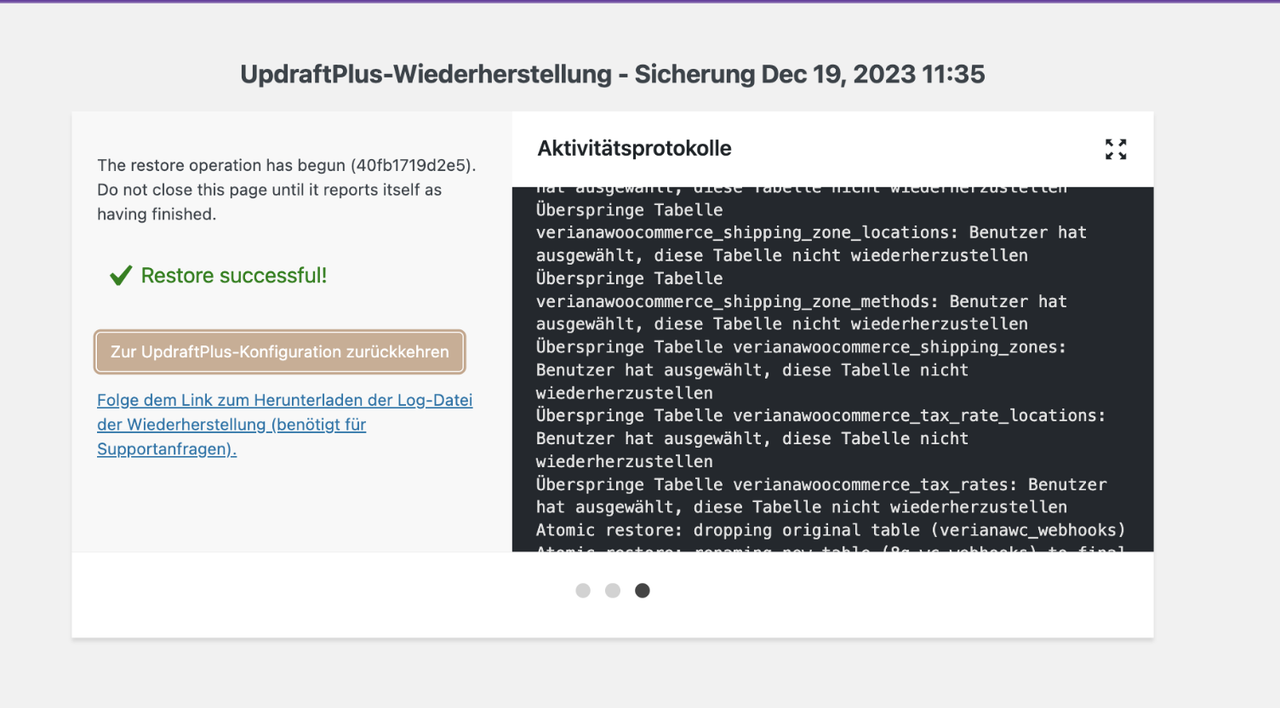
Task: Click the Aktivitätsprotokolle heading
Action: click(634, 148)
